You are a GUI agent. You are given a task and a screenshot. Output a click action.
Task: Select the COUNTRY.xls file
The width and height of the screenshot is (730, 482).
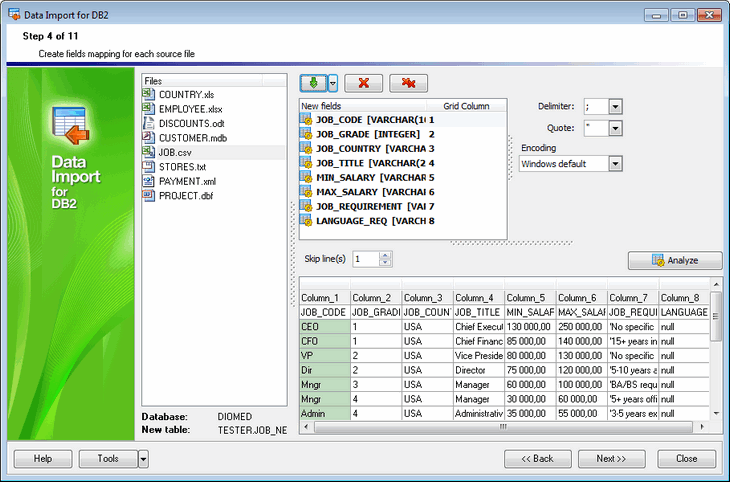pos(186,94)
